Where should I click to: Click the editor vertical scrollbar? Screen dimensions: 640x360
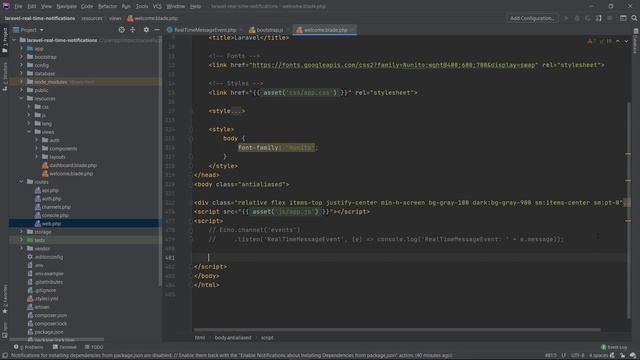tap(628, 210)
